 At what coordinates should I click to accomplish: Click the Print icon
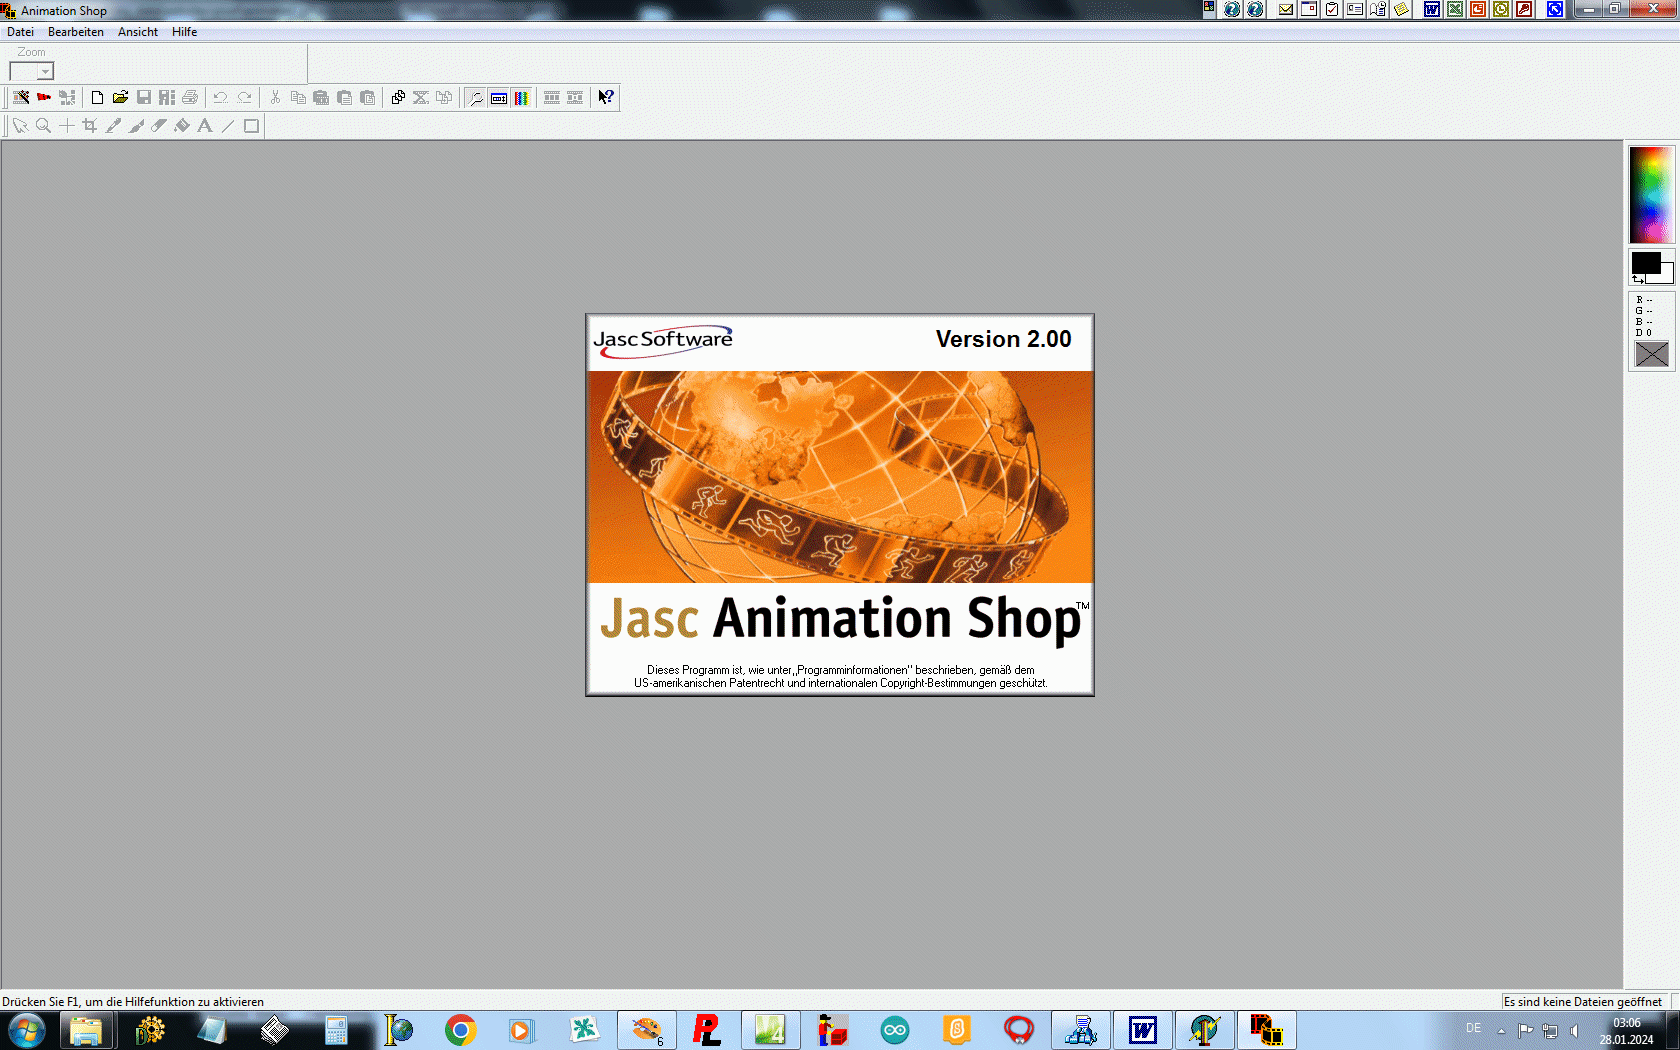[190, 97]
